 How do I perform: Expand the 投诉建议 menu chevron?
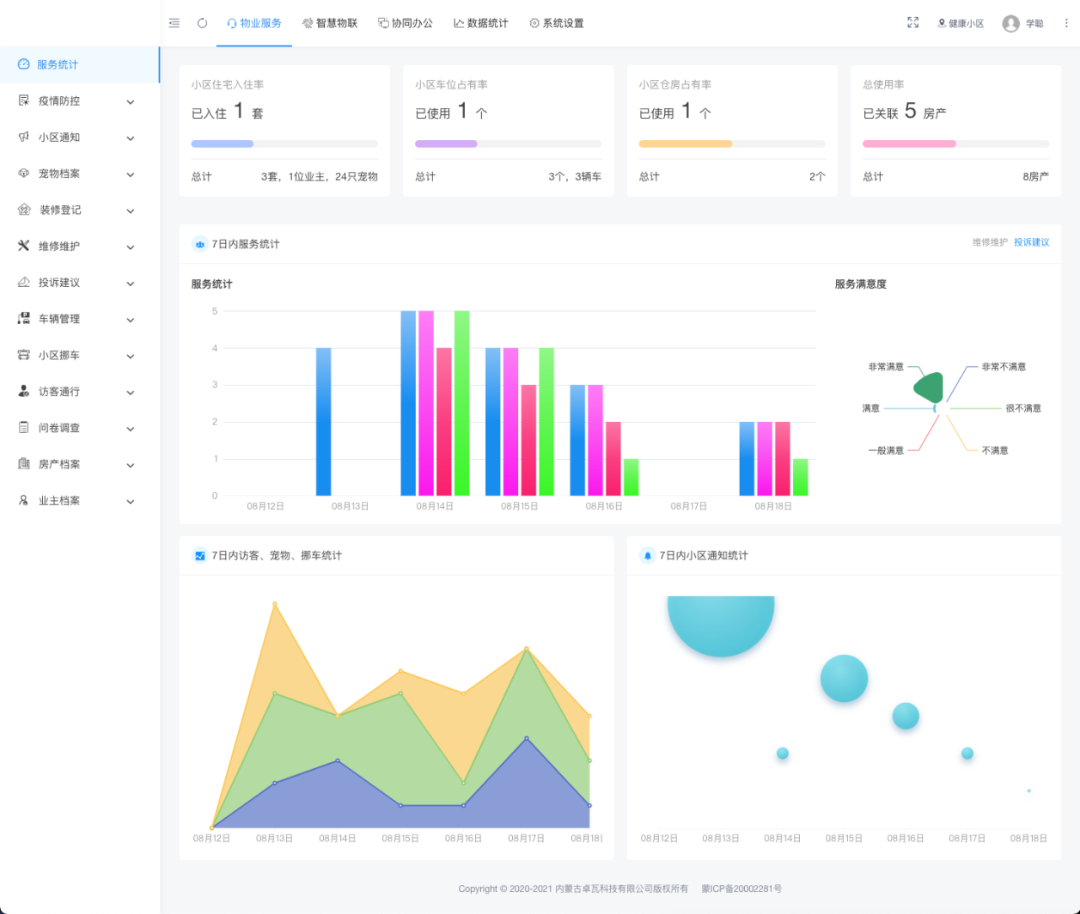click(130, 284)
